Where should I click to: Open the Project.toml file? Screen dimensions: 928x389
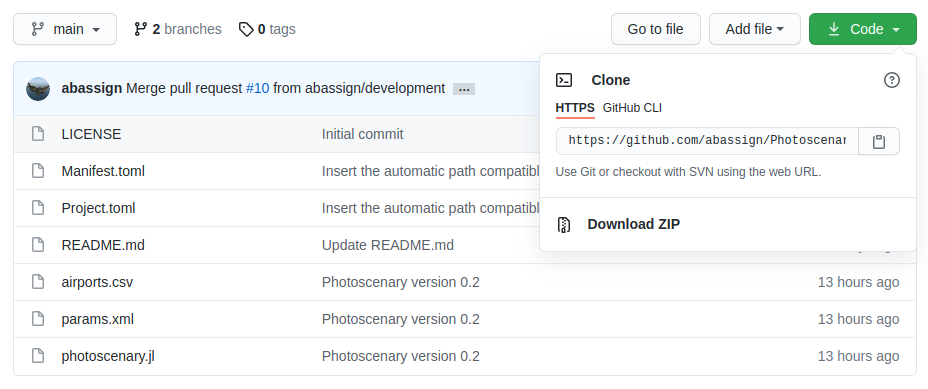click(98, 208)
